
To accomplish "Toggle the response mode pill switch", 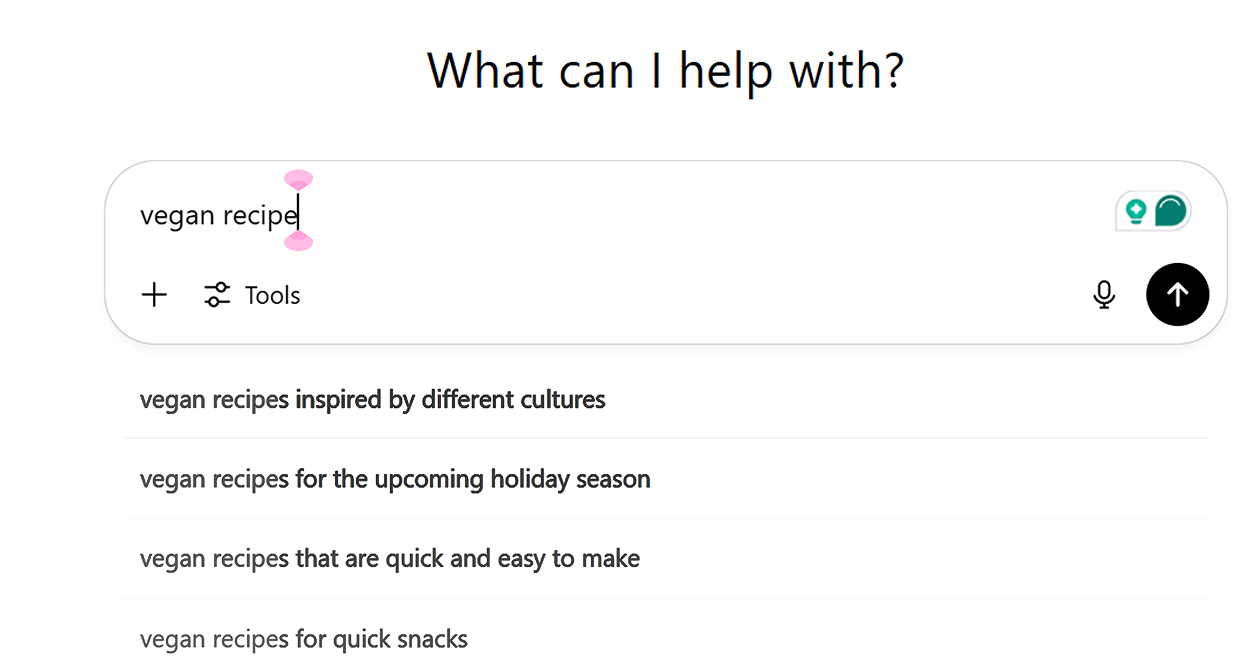I will (x=1152, y=210).
